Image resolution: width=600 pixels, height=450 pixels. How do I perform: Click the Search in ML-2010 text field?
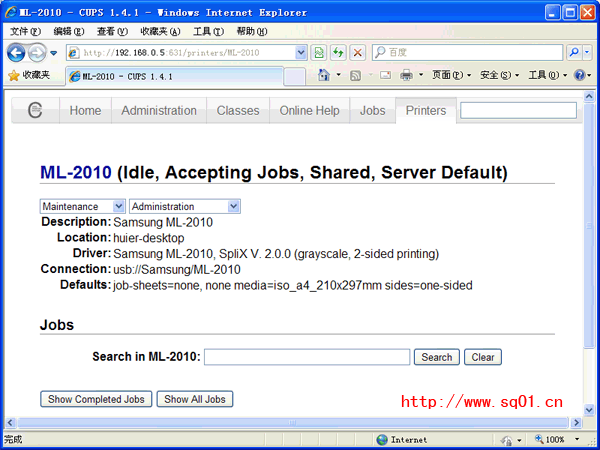(307, 357)
